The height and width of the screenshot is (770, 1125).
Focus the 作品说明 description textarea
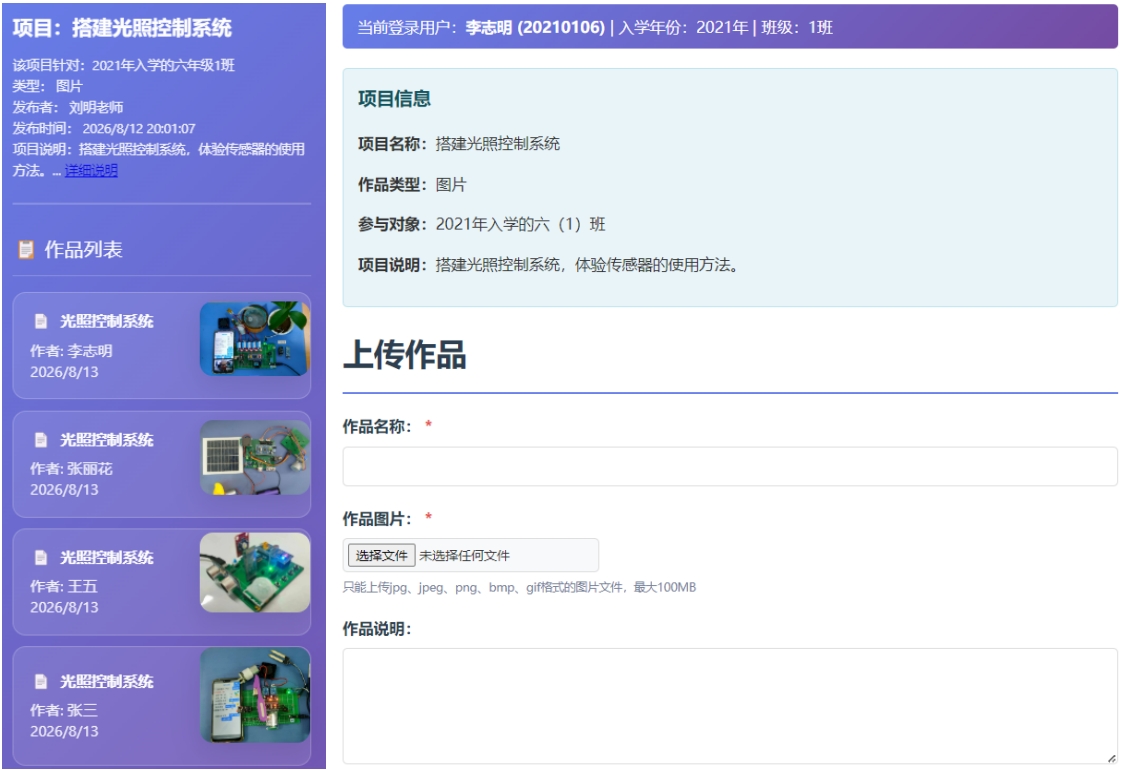point(730,706)
